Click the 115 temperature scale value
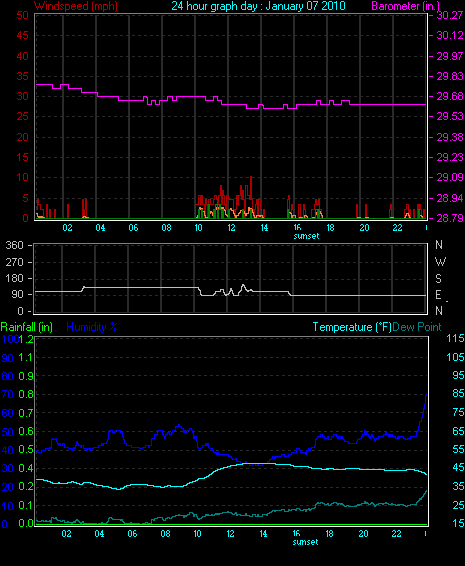Viewport: 465px width, 566px height. click(455, 338)
